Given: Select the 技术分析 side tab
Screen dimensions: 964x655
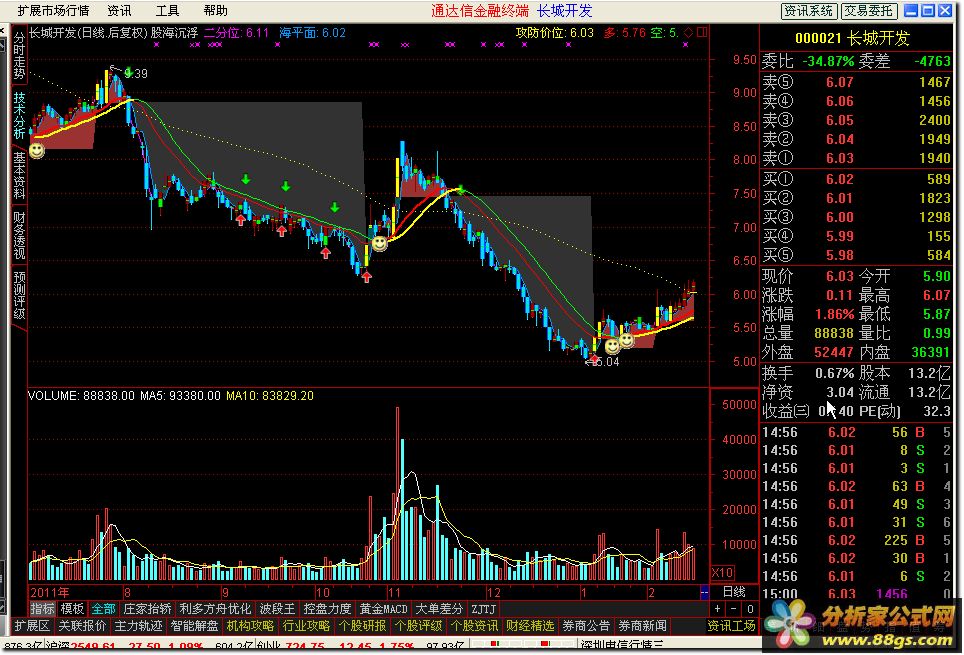Looking at the screenshot, I should click(x=20, y=116).
